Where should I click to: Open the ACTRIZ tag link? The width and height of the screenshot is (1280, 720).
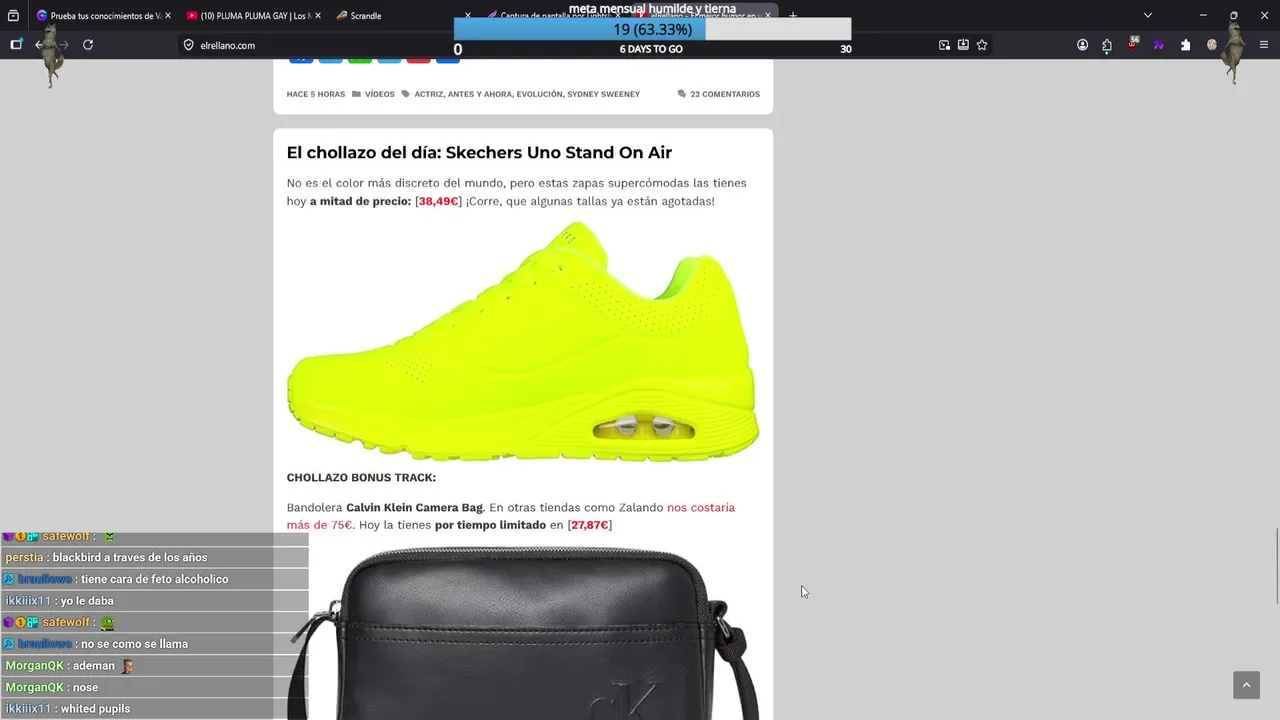tap(428, 94)
